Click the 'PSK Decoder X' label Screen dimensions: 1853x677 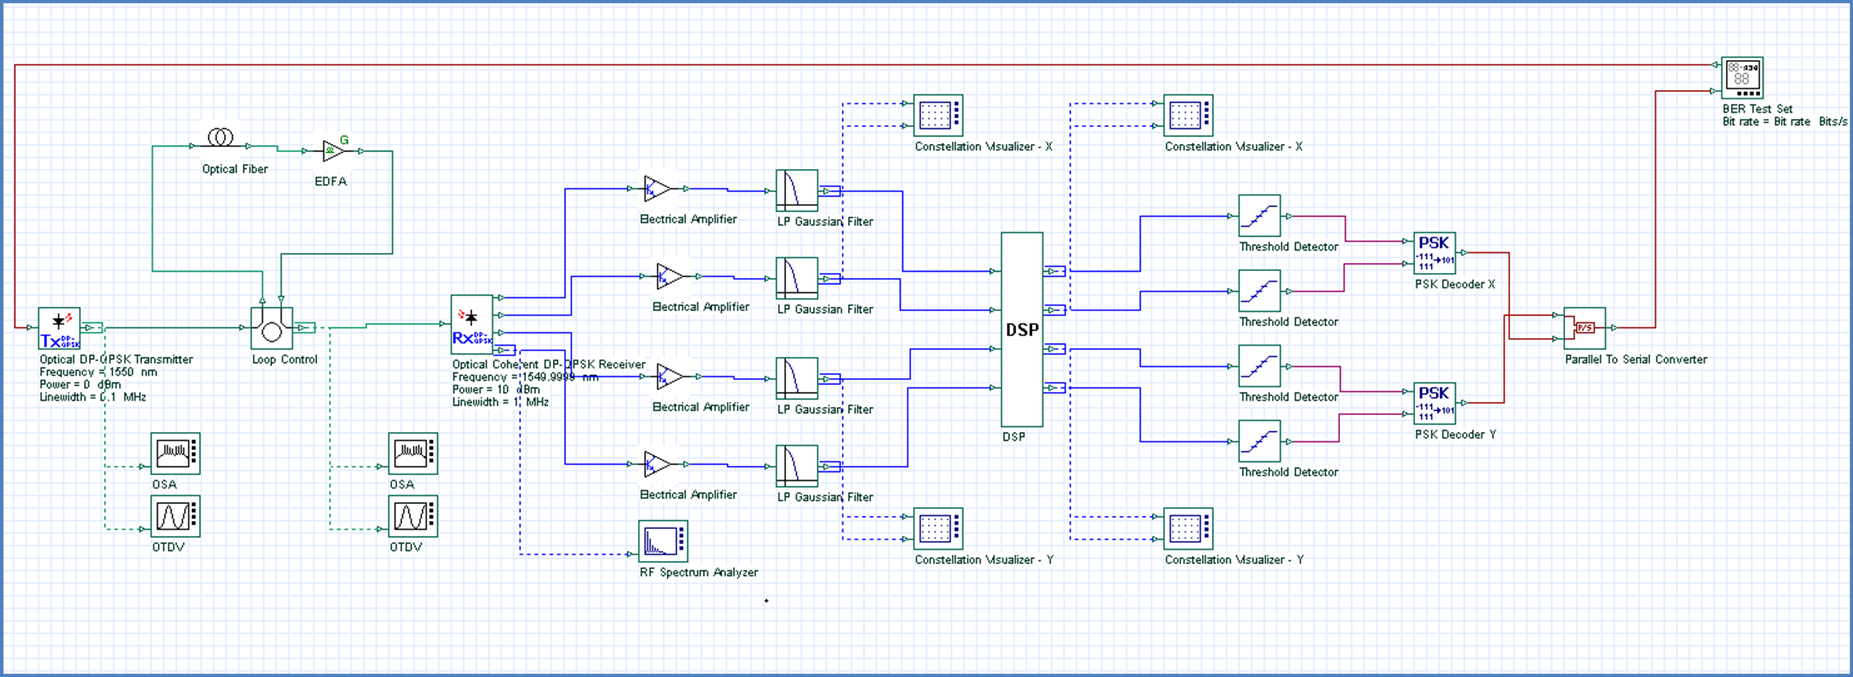point(1455,285)
